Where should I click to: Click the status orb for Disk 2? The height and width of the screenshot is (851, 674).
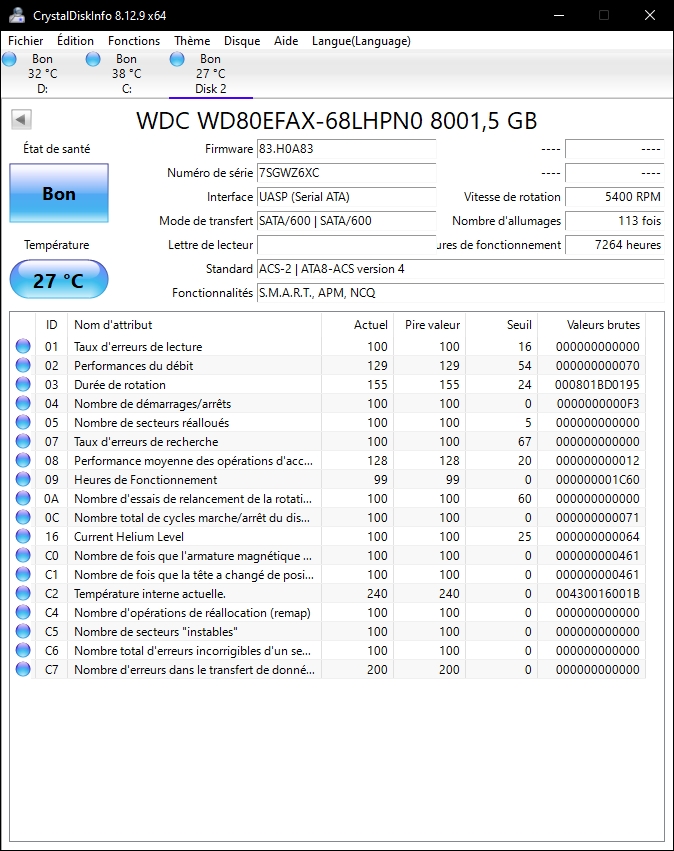click(178, 60)
